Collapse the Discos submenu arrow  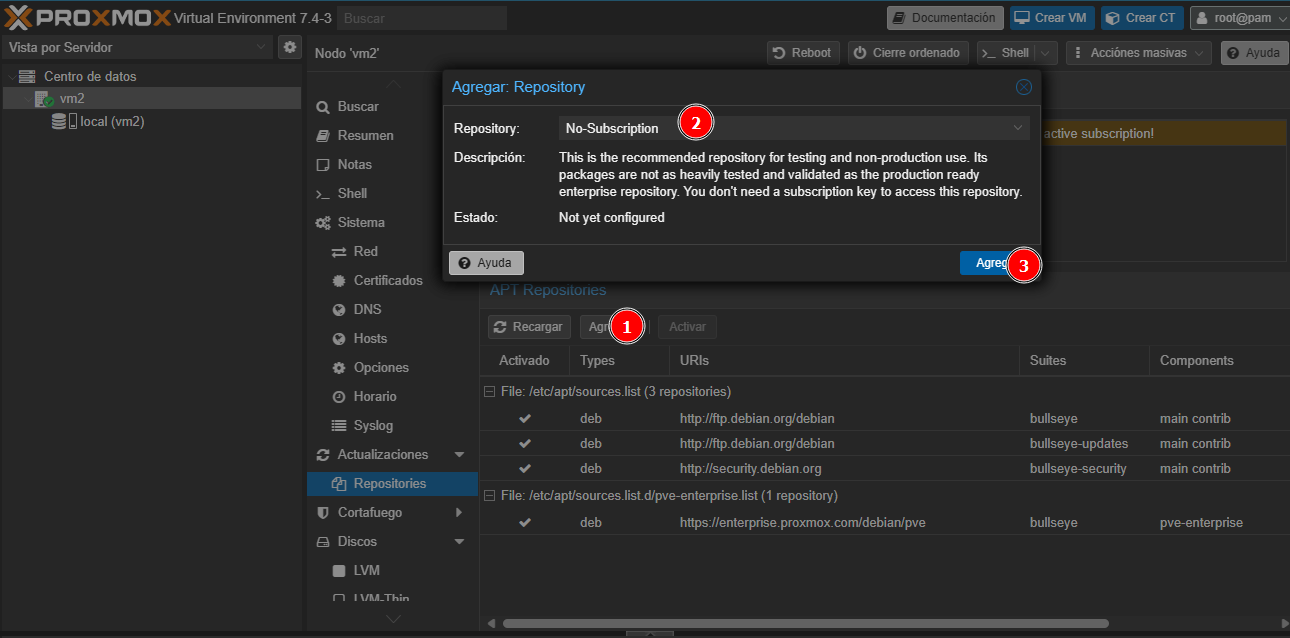tap(460, 542)
